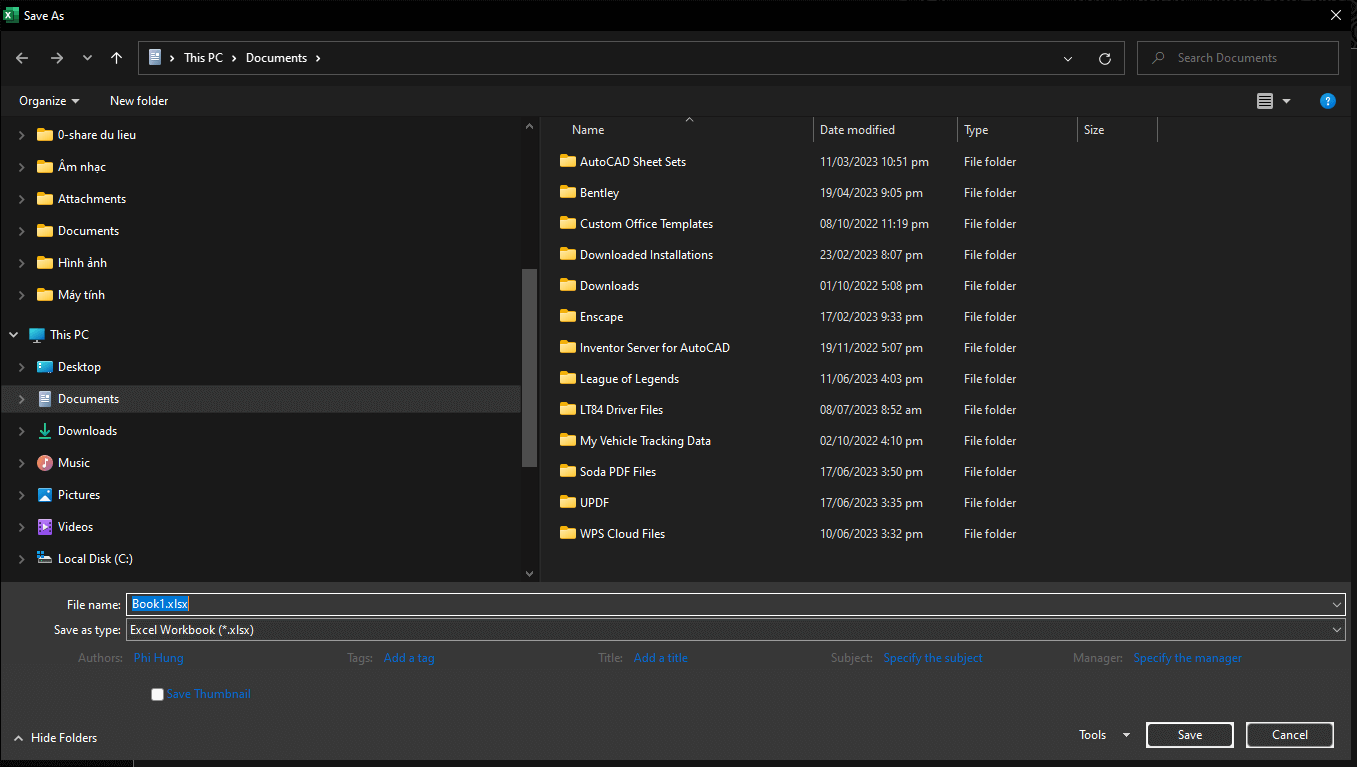The width and height of the screenshot is (1357, 768).
Task: Collapse the This PC tree node
Action: click(x=14, y=335)
